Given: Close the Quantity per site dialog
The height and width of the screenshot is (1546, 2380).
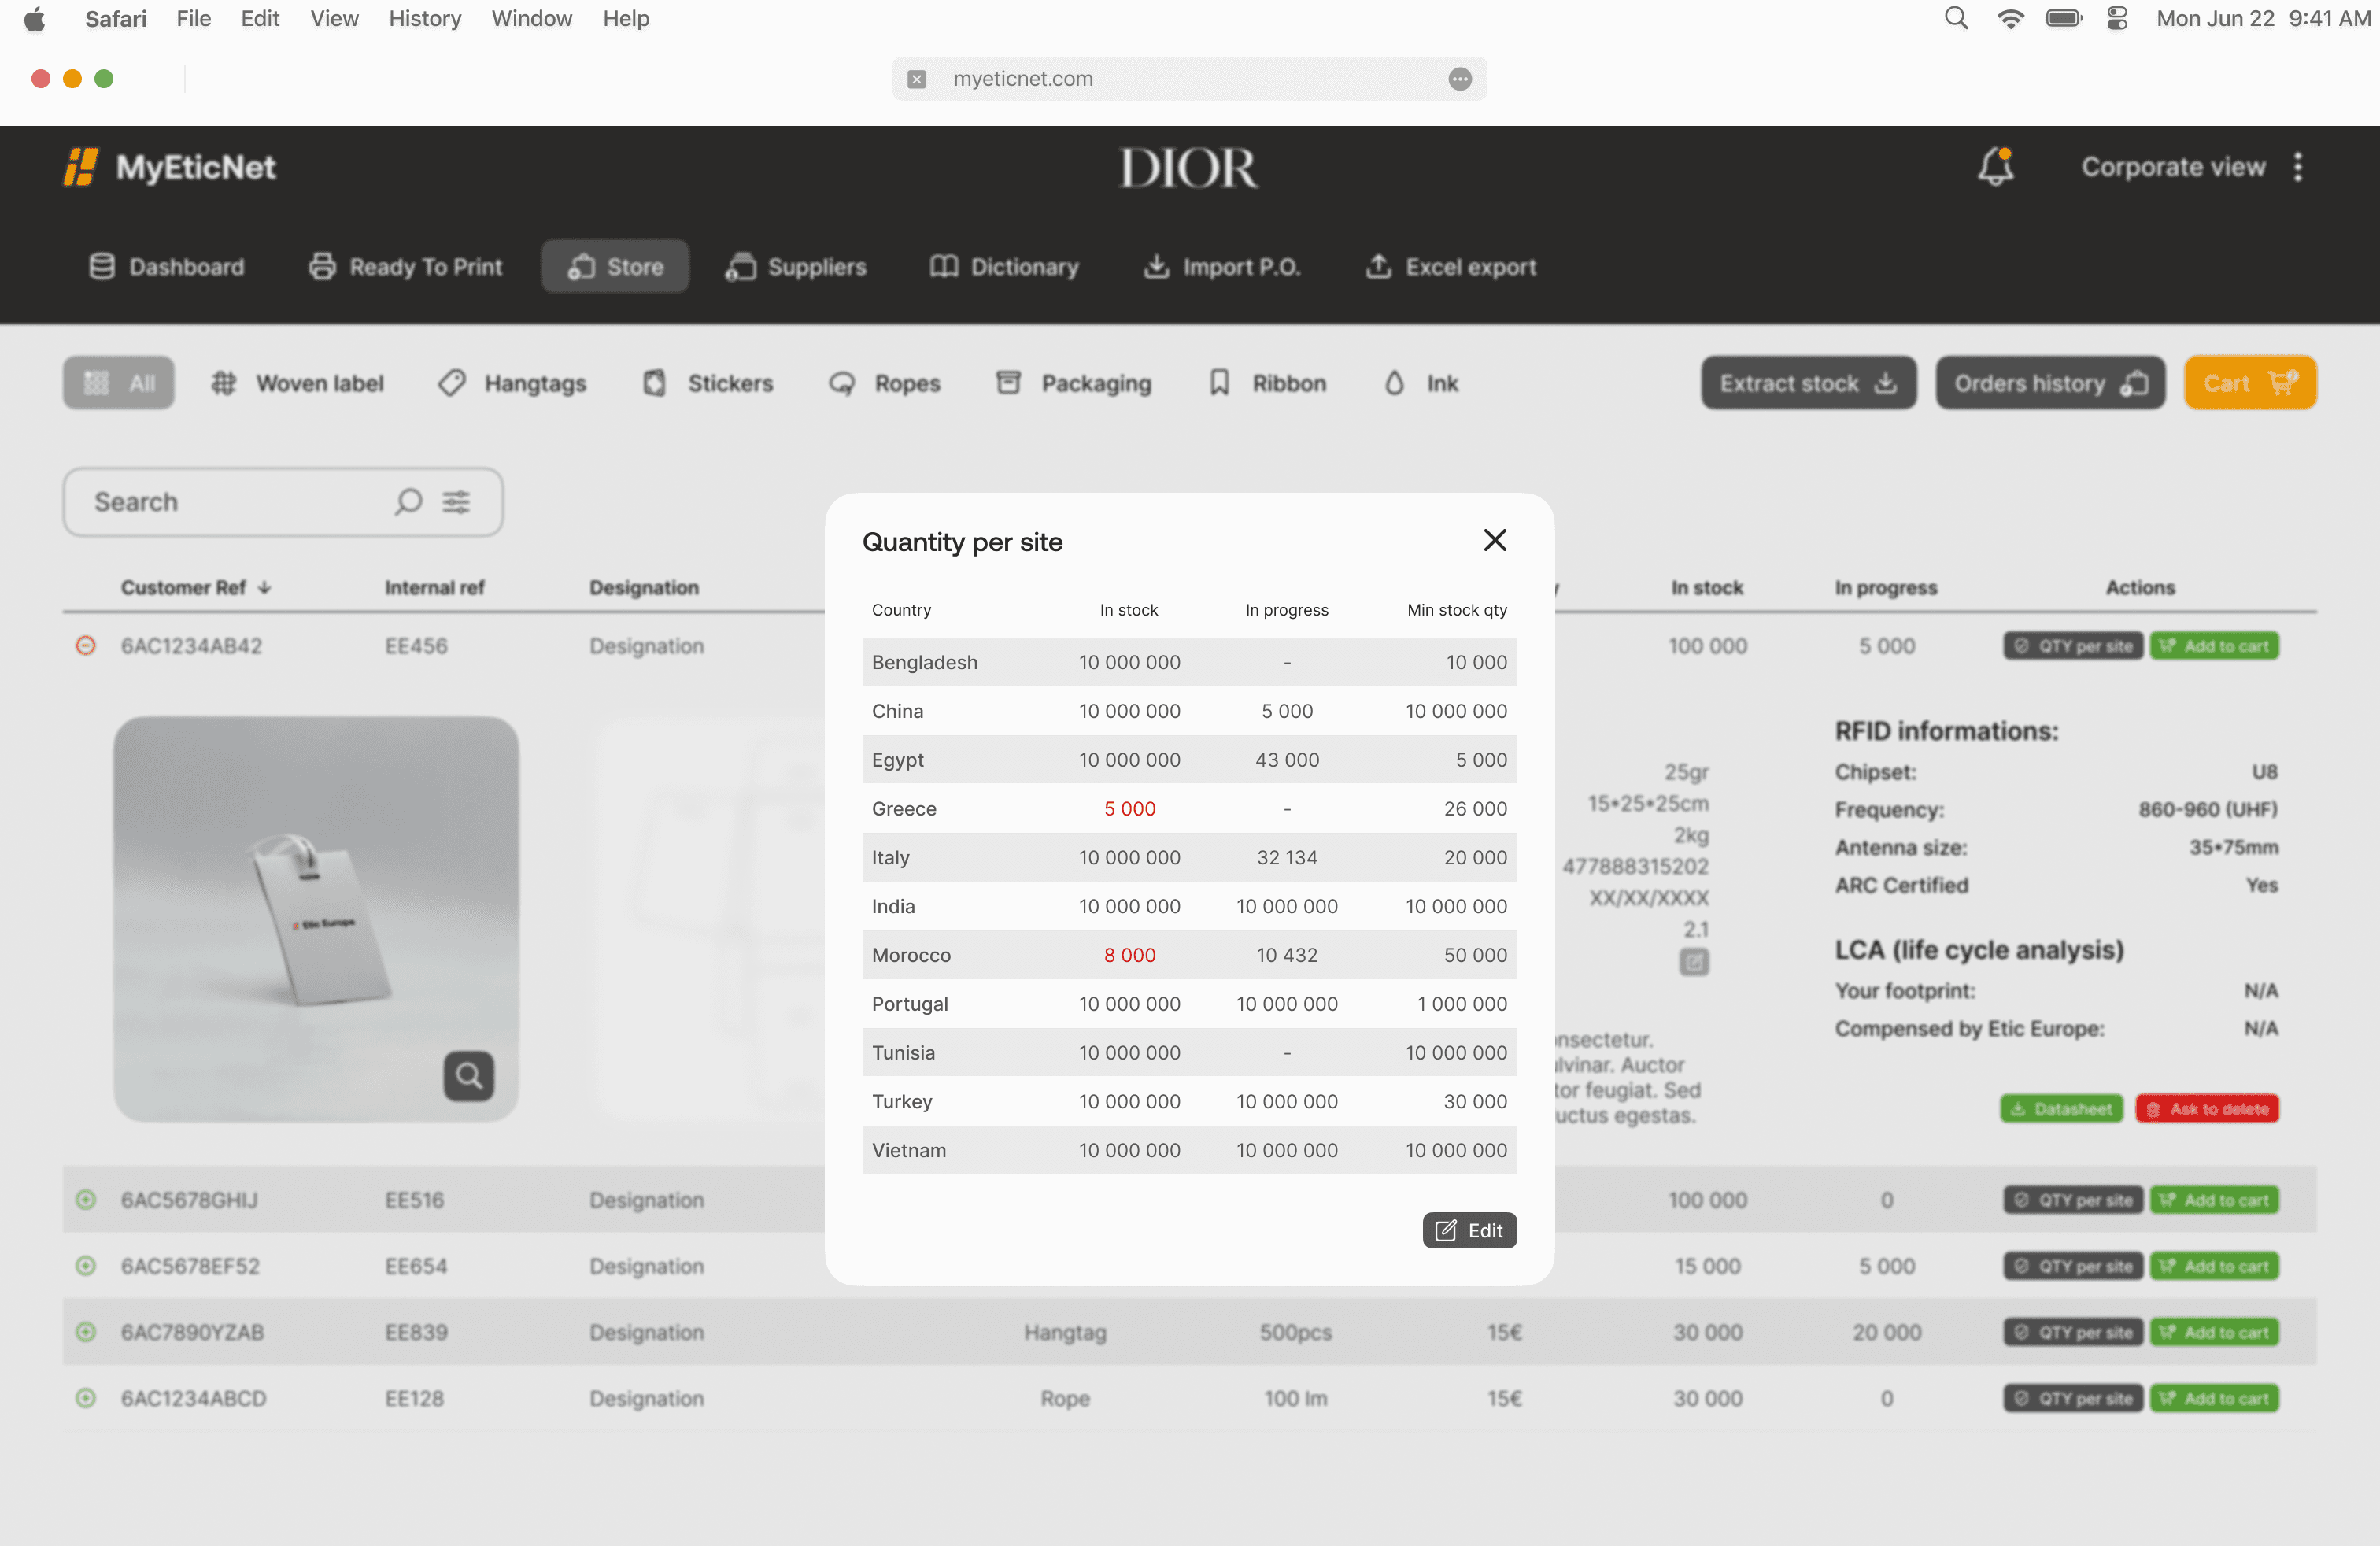Looking at the screenshot, I should 1494,540.
